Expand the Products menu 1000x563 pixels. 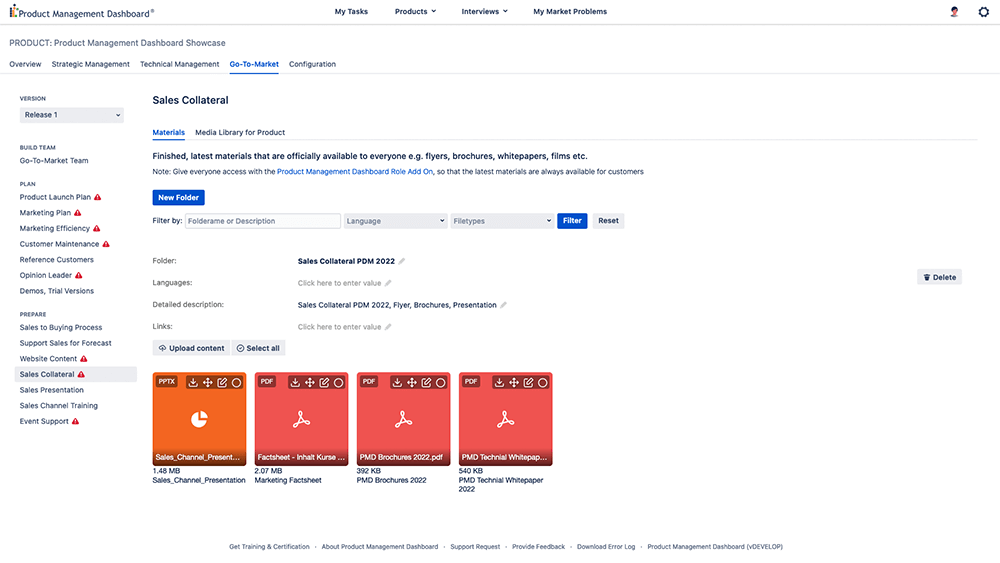(x=415, y=11)
